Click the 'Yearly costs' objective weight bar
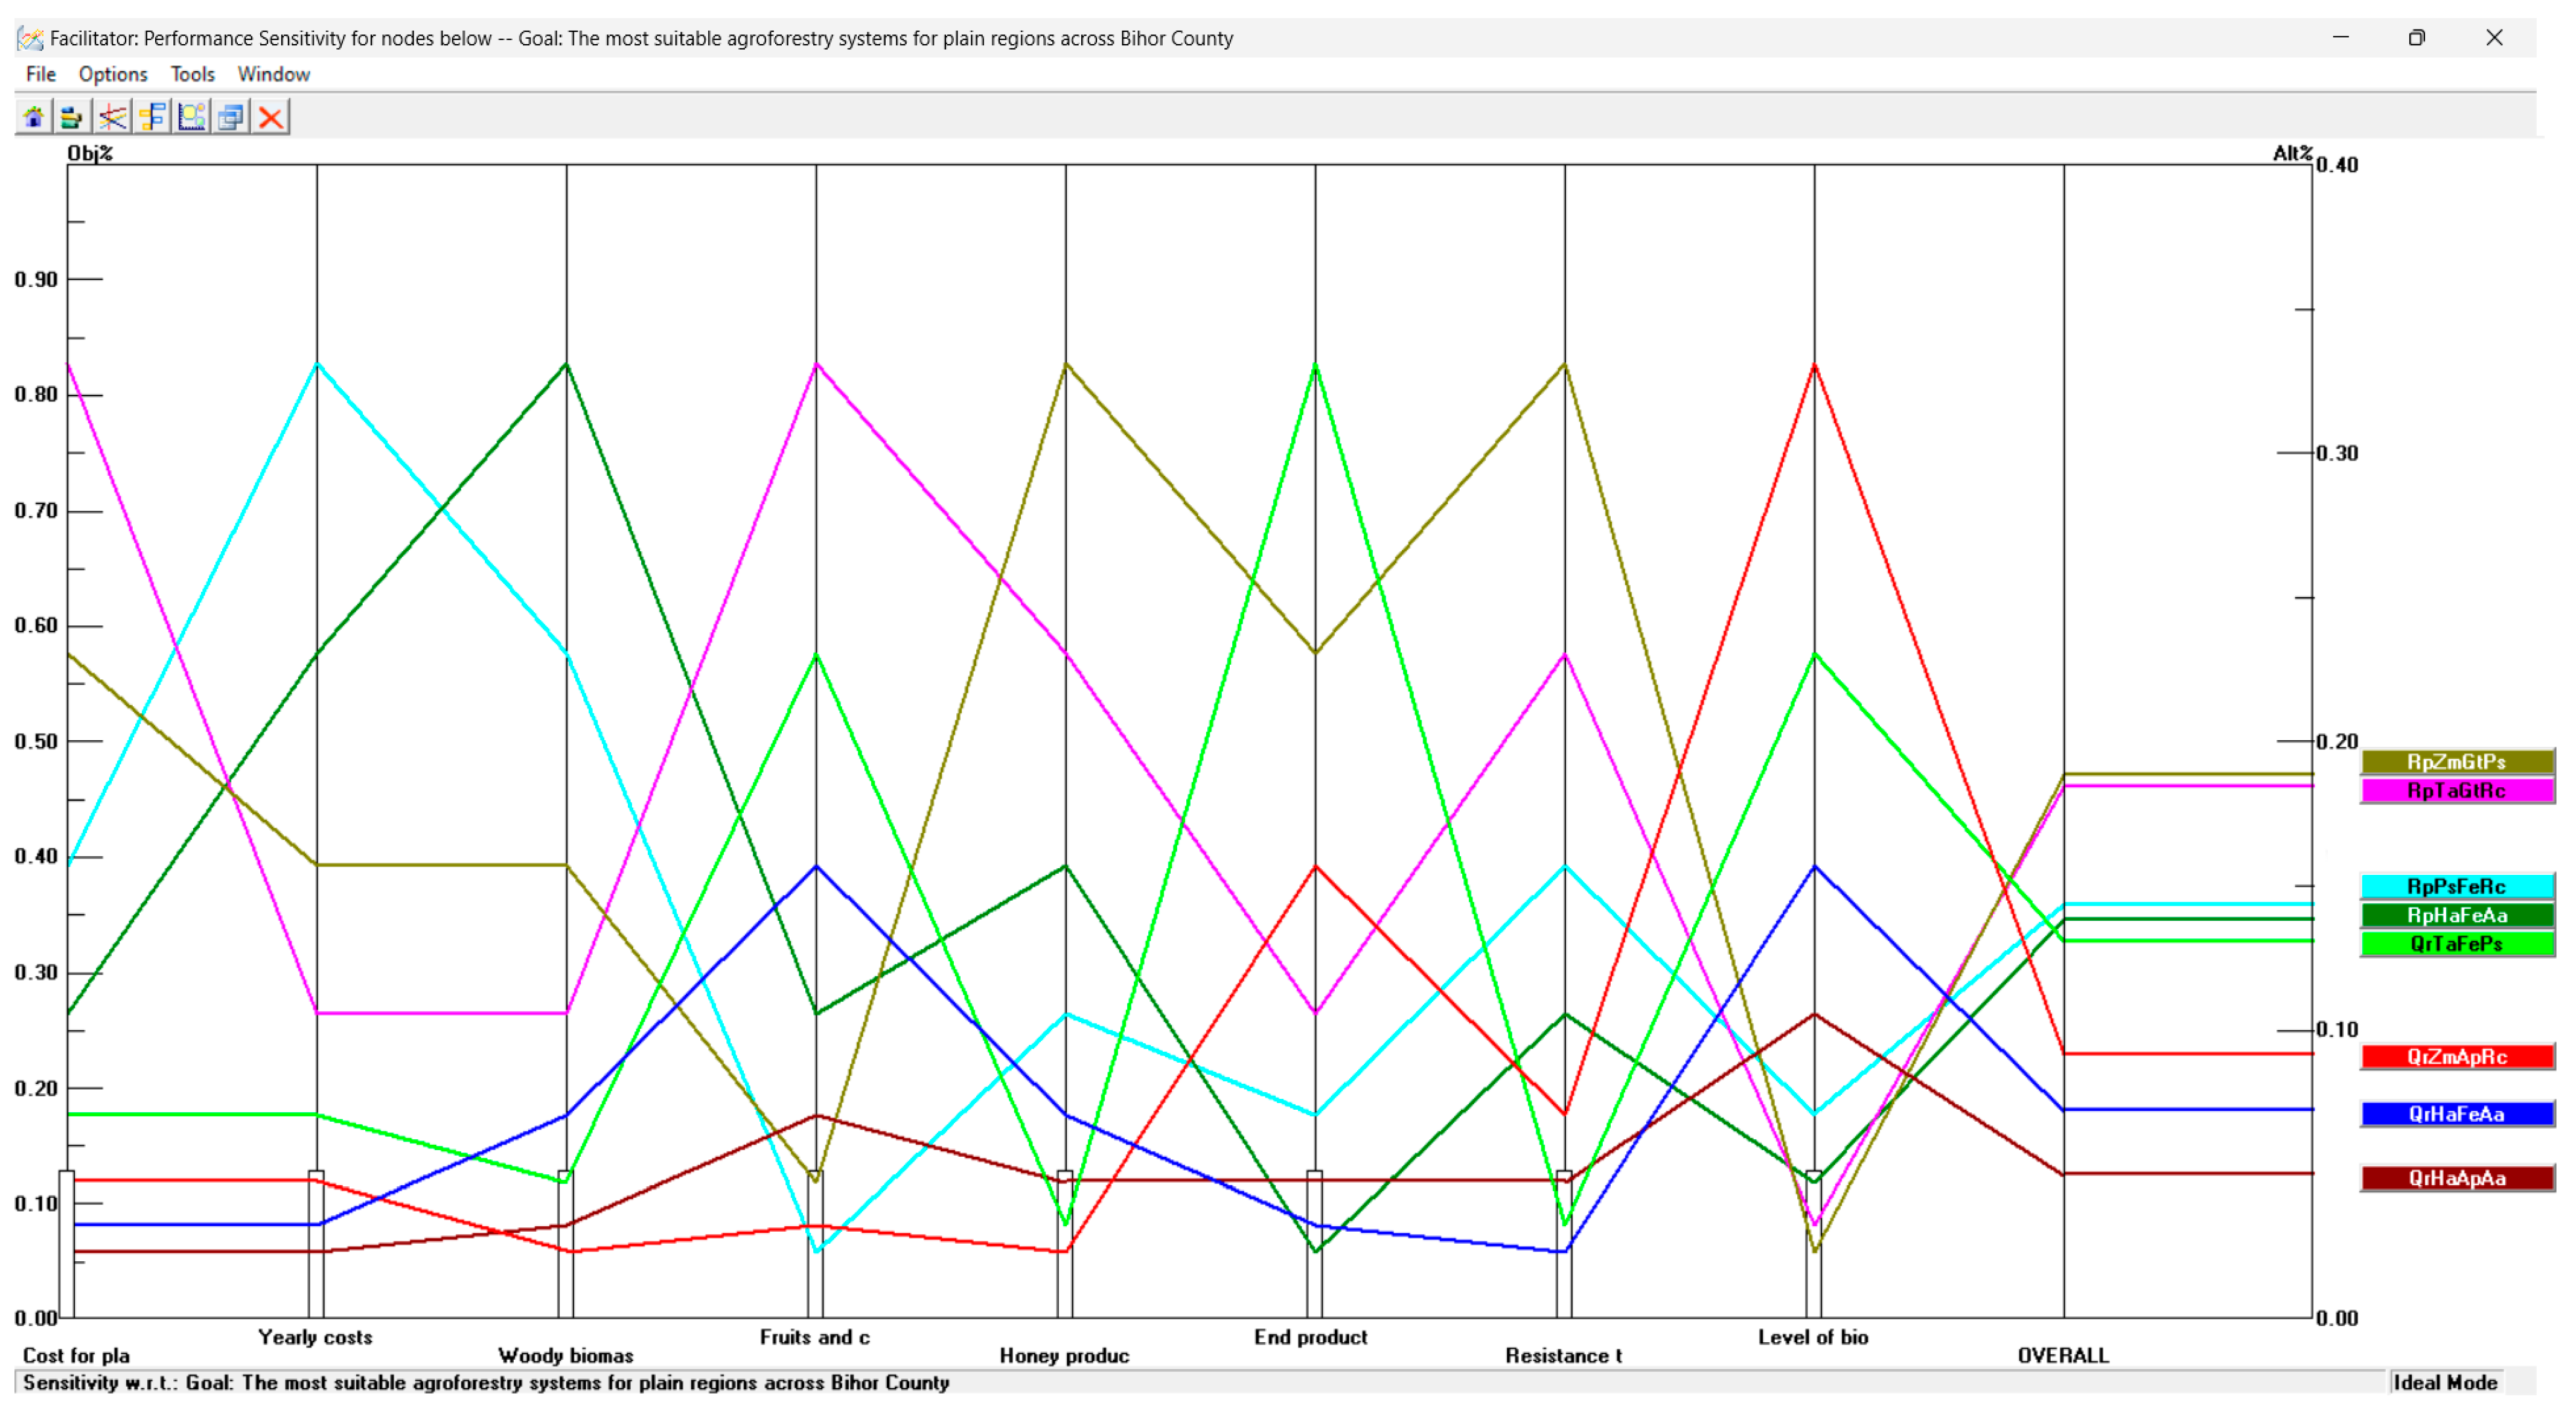The image size is (2576, 1411). pos(316,1244)
